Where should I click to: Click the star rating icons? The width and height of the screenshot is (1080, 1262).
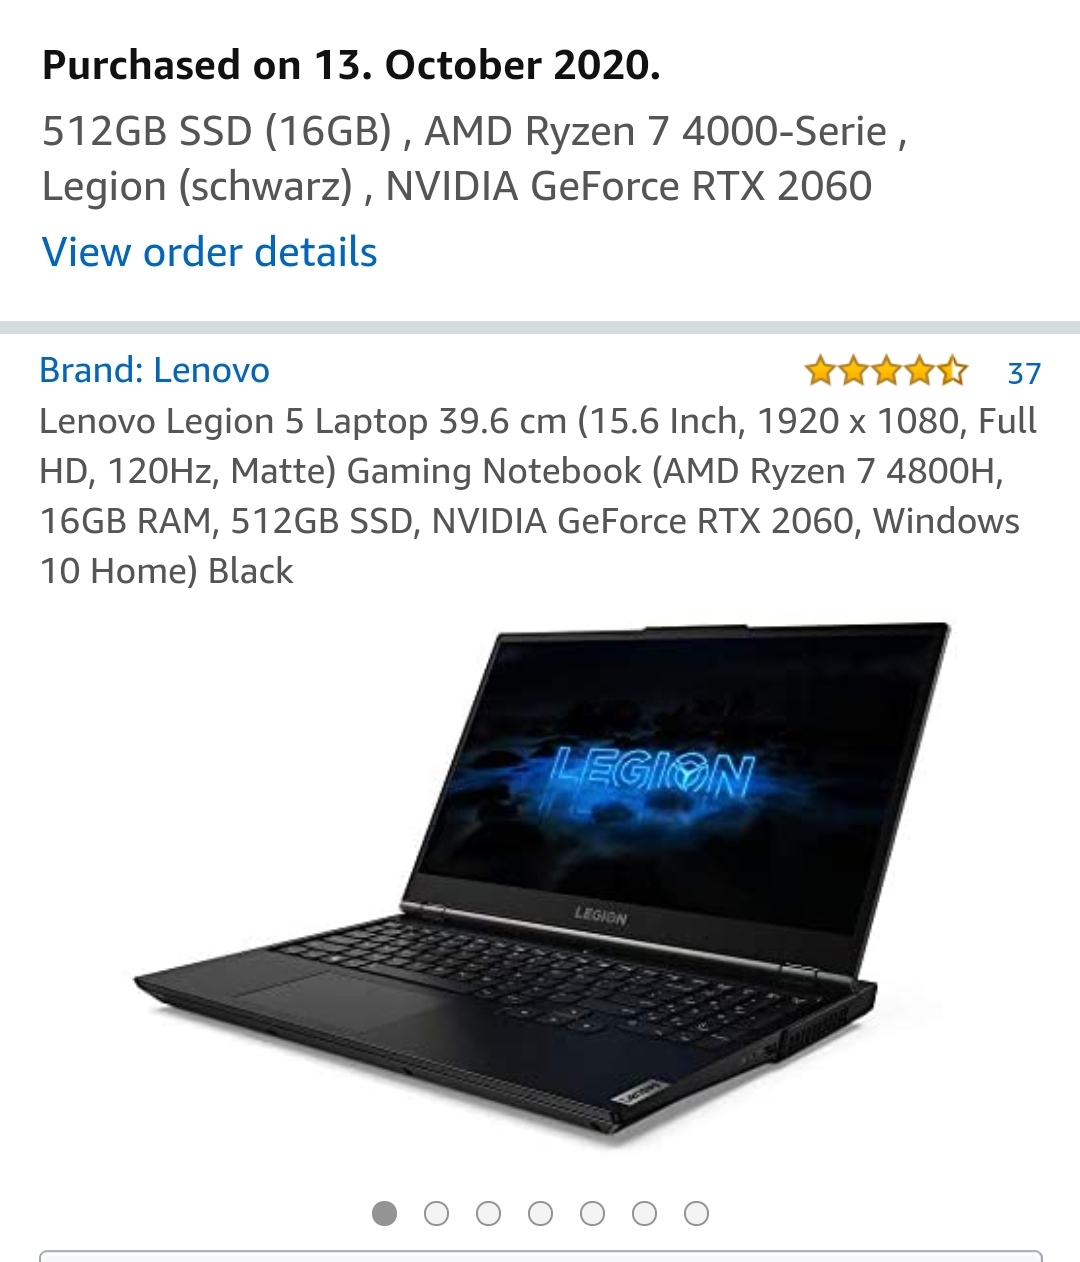pyautogui.click(x=886, y=371)
